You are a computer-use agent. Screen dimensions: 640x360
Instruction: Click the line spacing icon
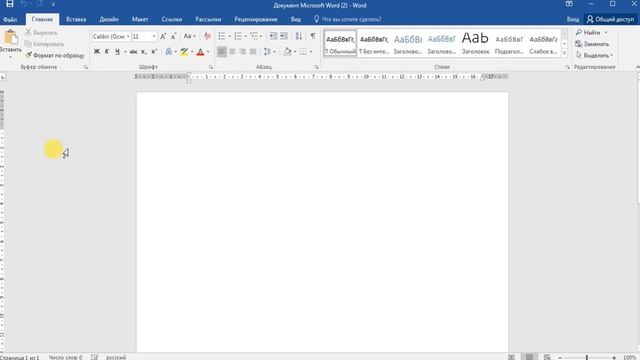point(267,51)
